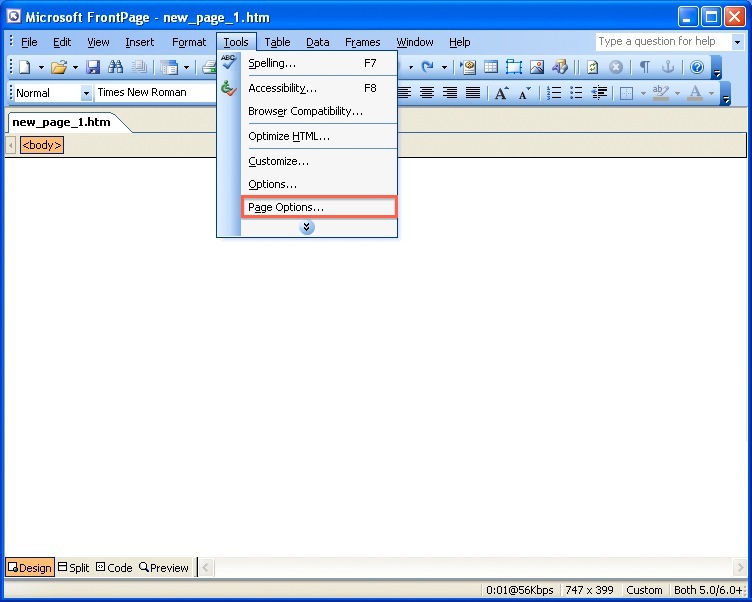Click the Find binoculars icon
Viewport: 752px width, 602px height.
click(x=116, y=67)
